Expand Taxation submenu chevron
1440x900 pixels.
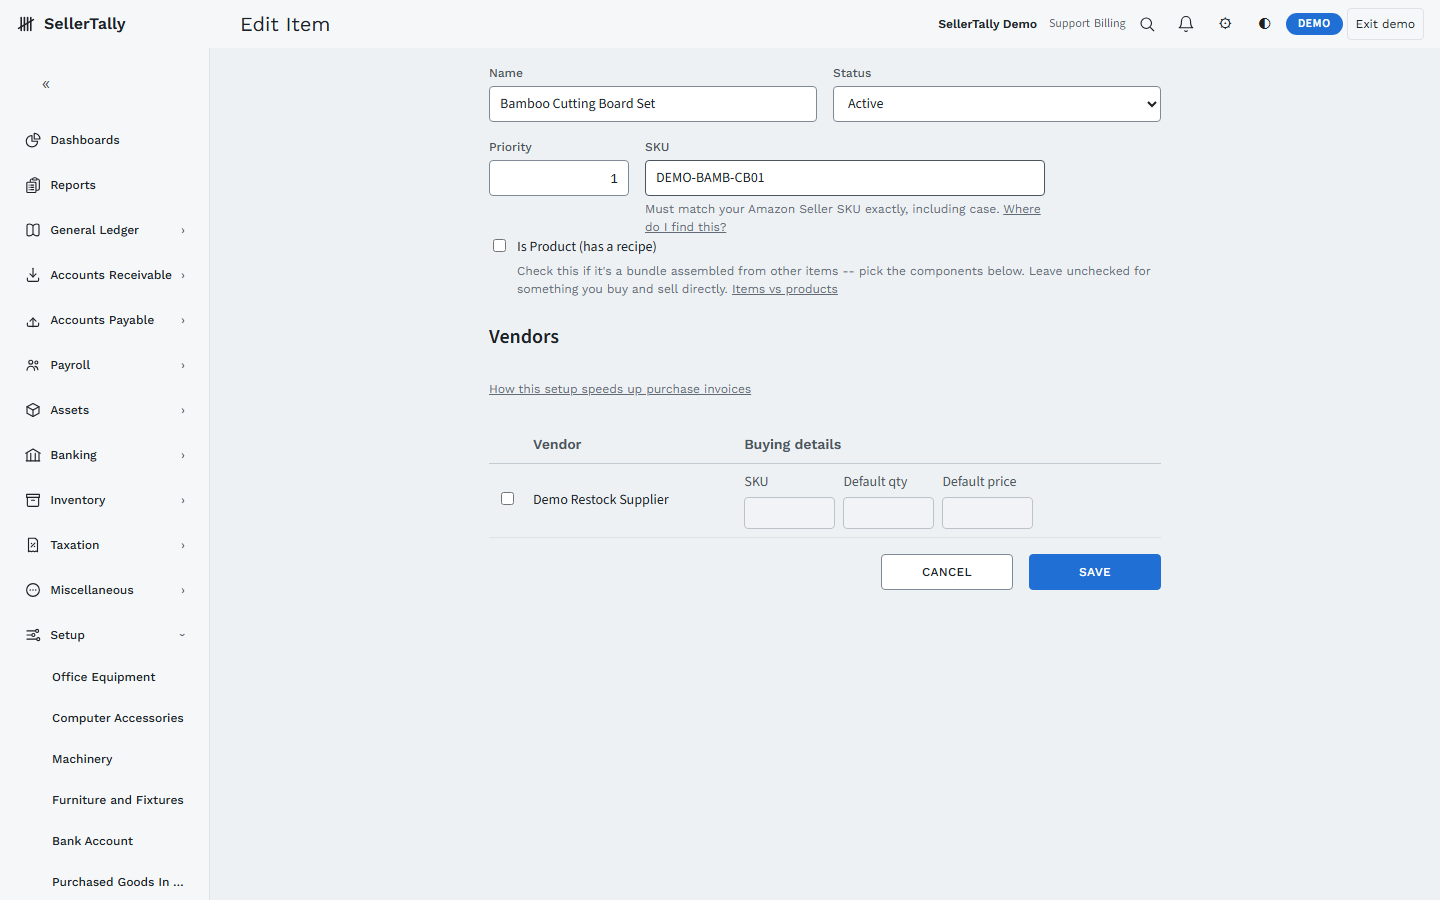tap(183, 546)
